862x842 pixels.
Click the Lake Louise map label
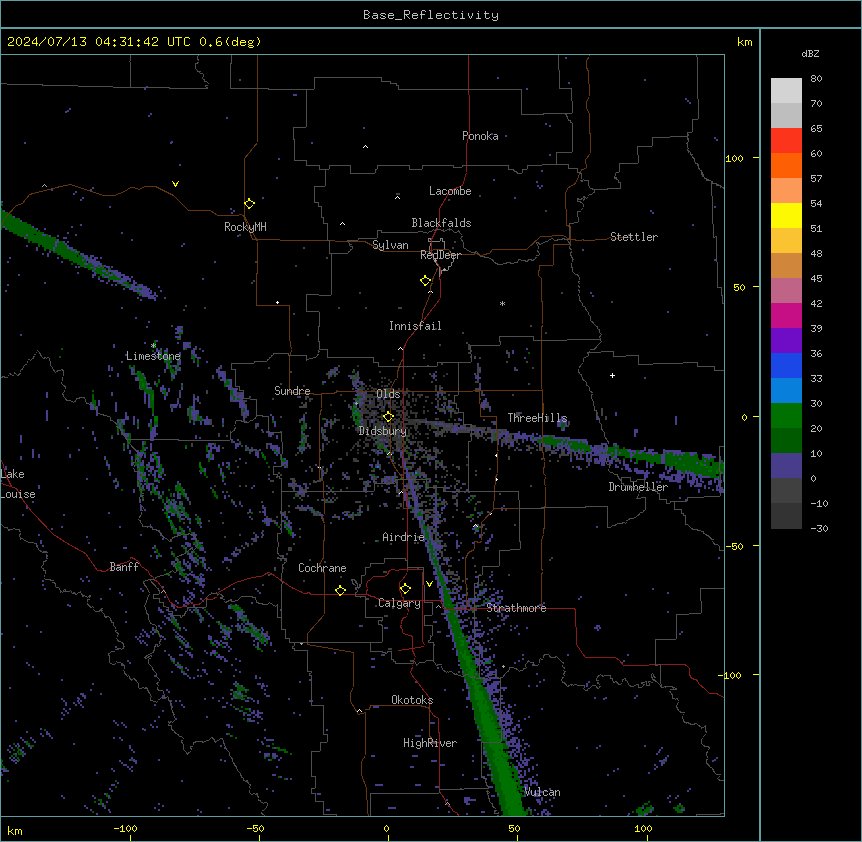pos(18,484)
